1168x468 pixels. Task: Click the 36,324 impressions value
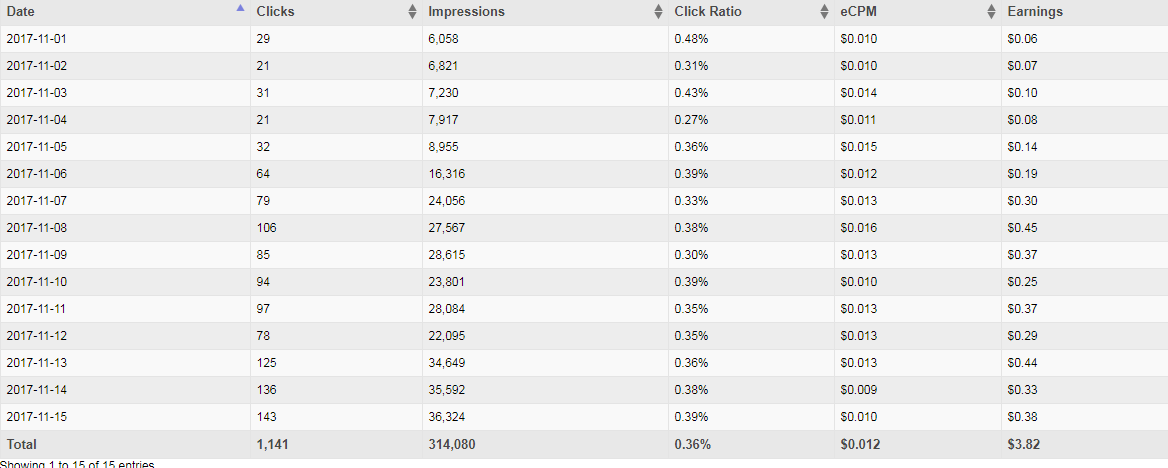pyautogui.click(x=446, y=417)
